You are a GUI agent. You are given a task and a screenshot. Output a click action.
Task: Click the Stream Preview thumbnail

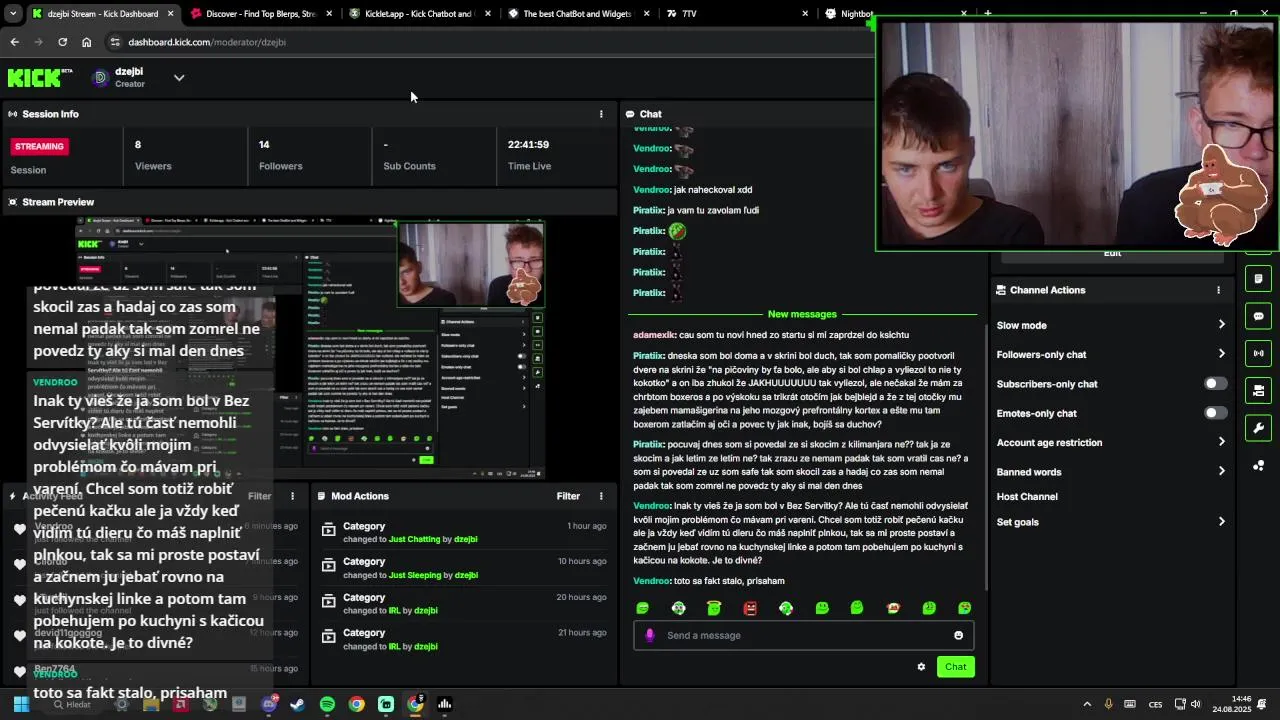point(311,347)
